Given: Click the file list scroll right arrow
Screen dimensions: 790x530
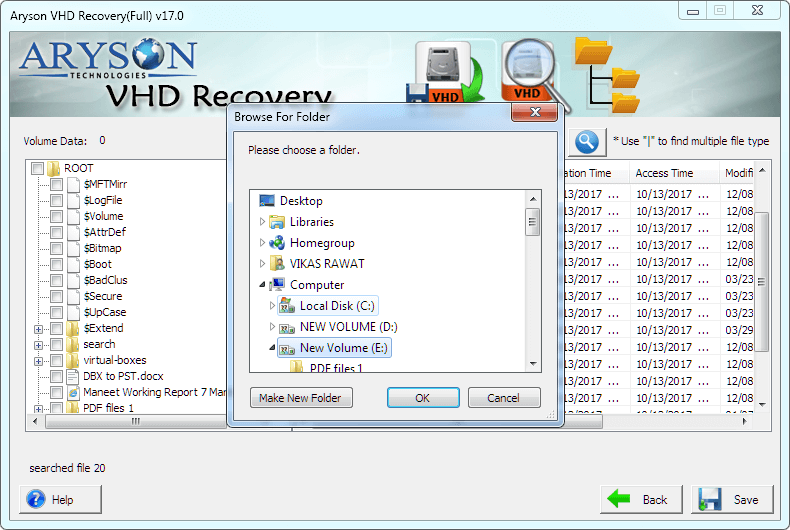Looking at the screenshot, I should point(745,421).
